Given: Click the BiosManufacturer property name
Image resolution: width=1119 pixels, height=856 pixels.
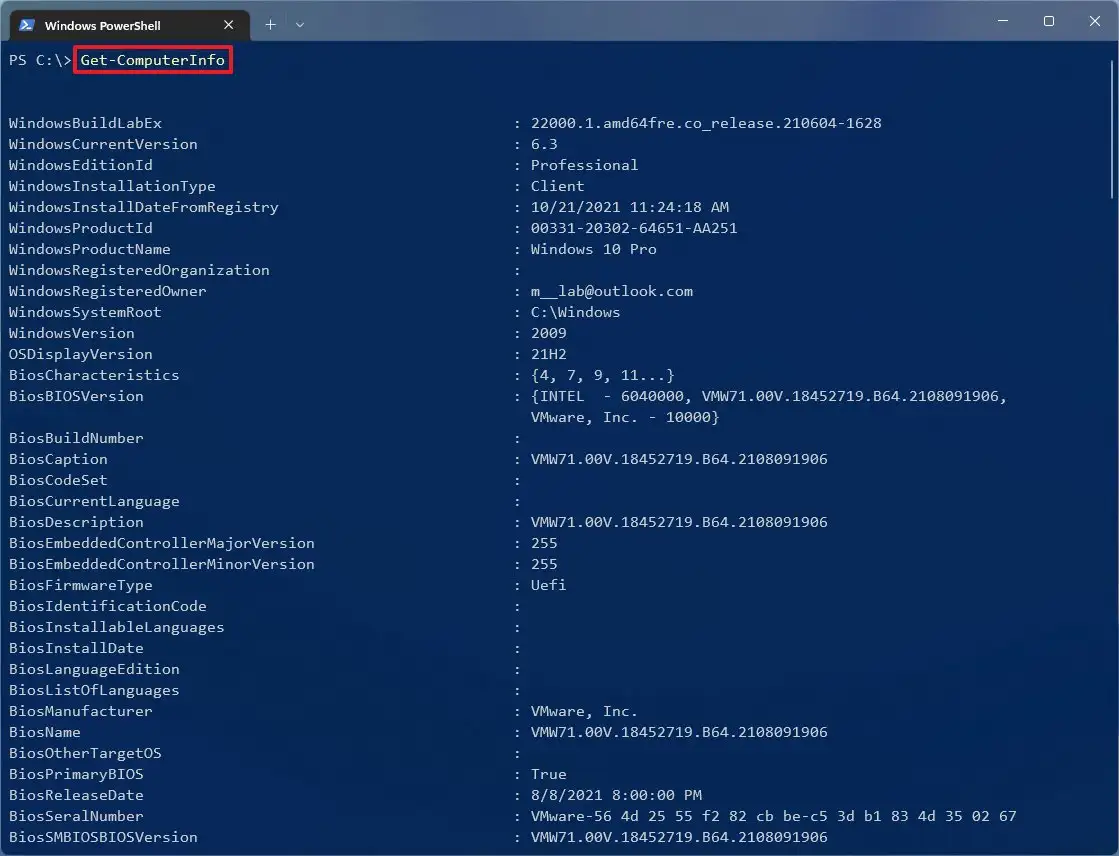Looking at the screenshot, I should pos(81,711).
